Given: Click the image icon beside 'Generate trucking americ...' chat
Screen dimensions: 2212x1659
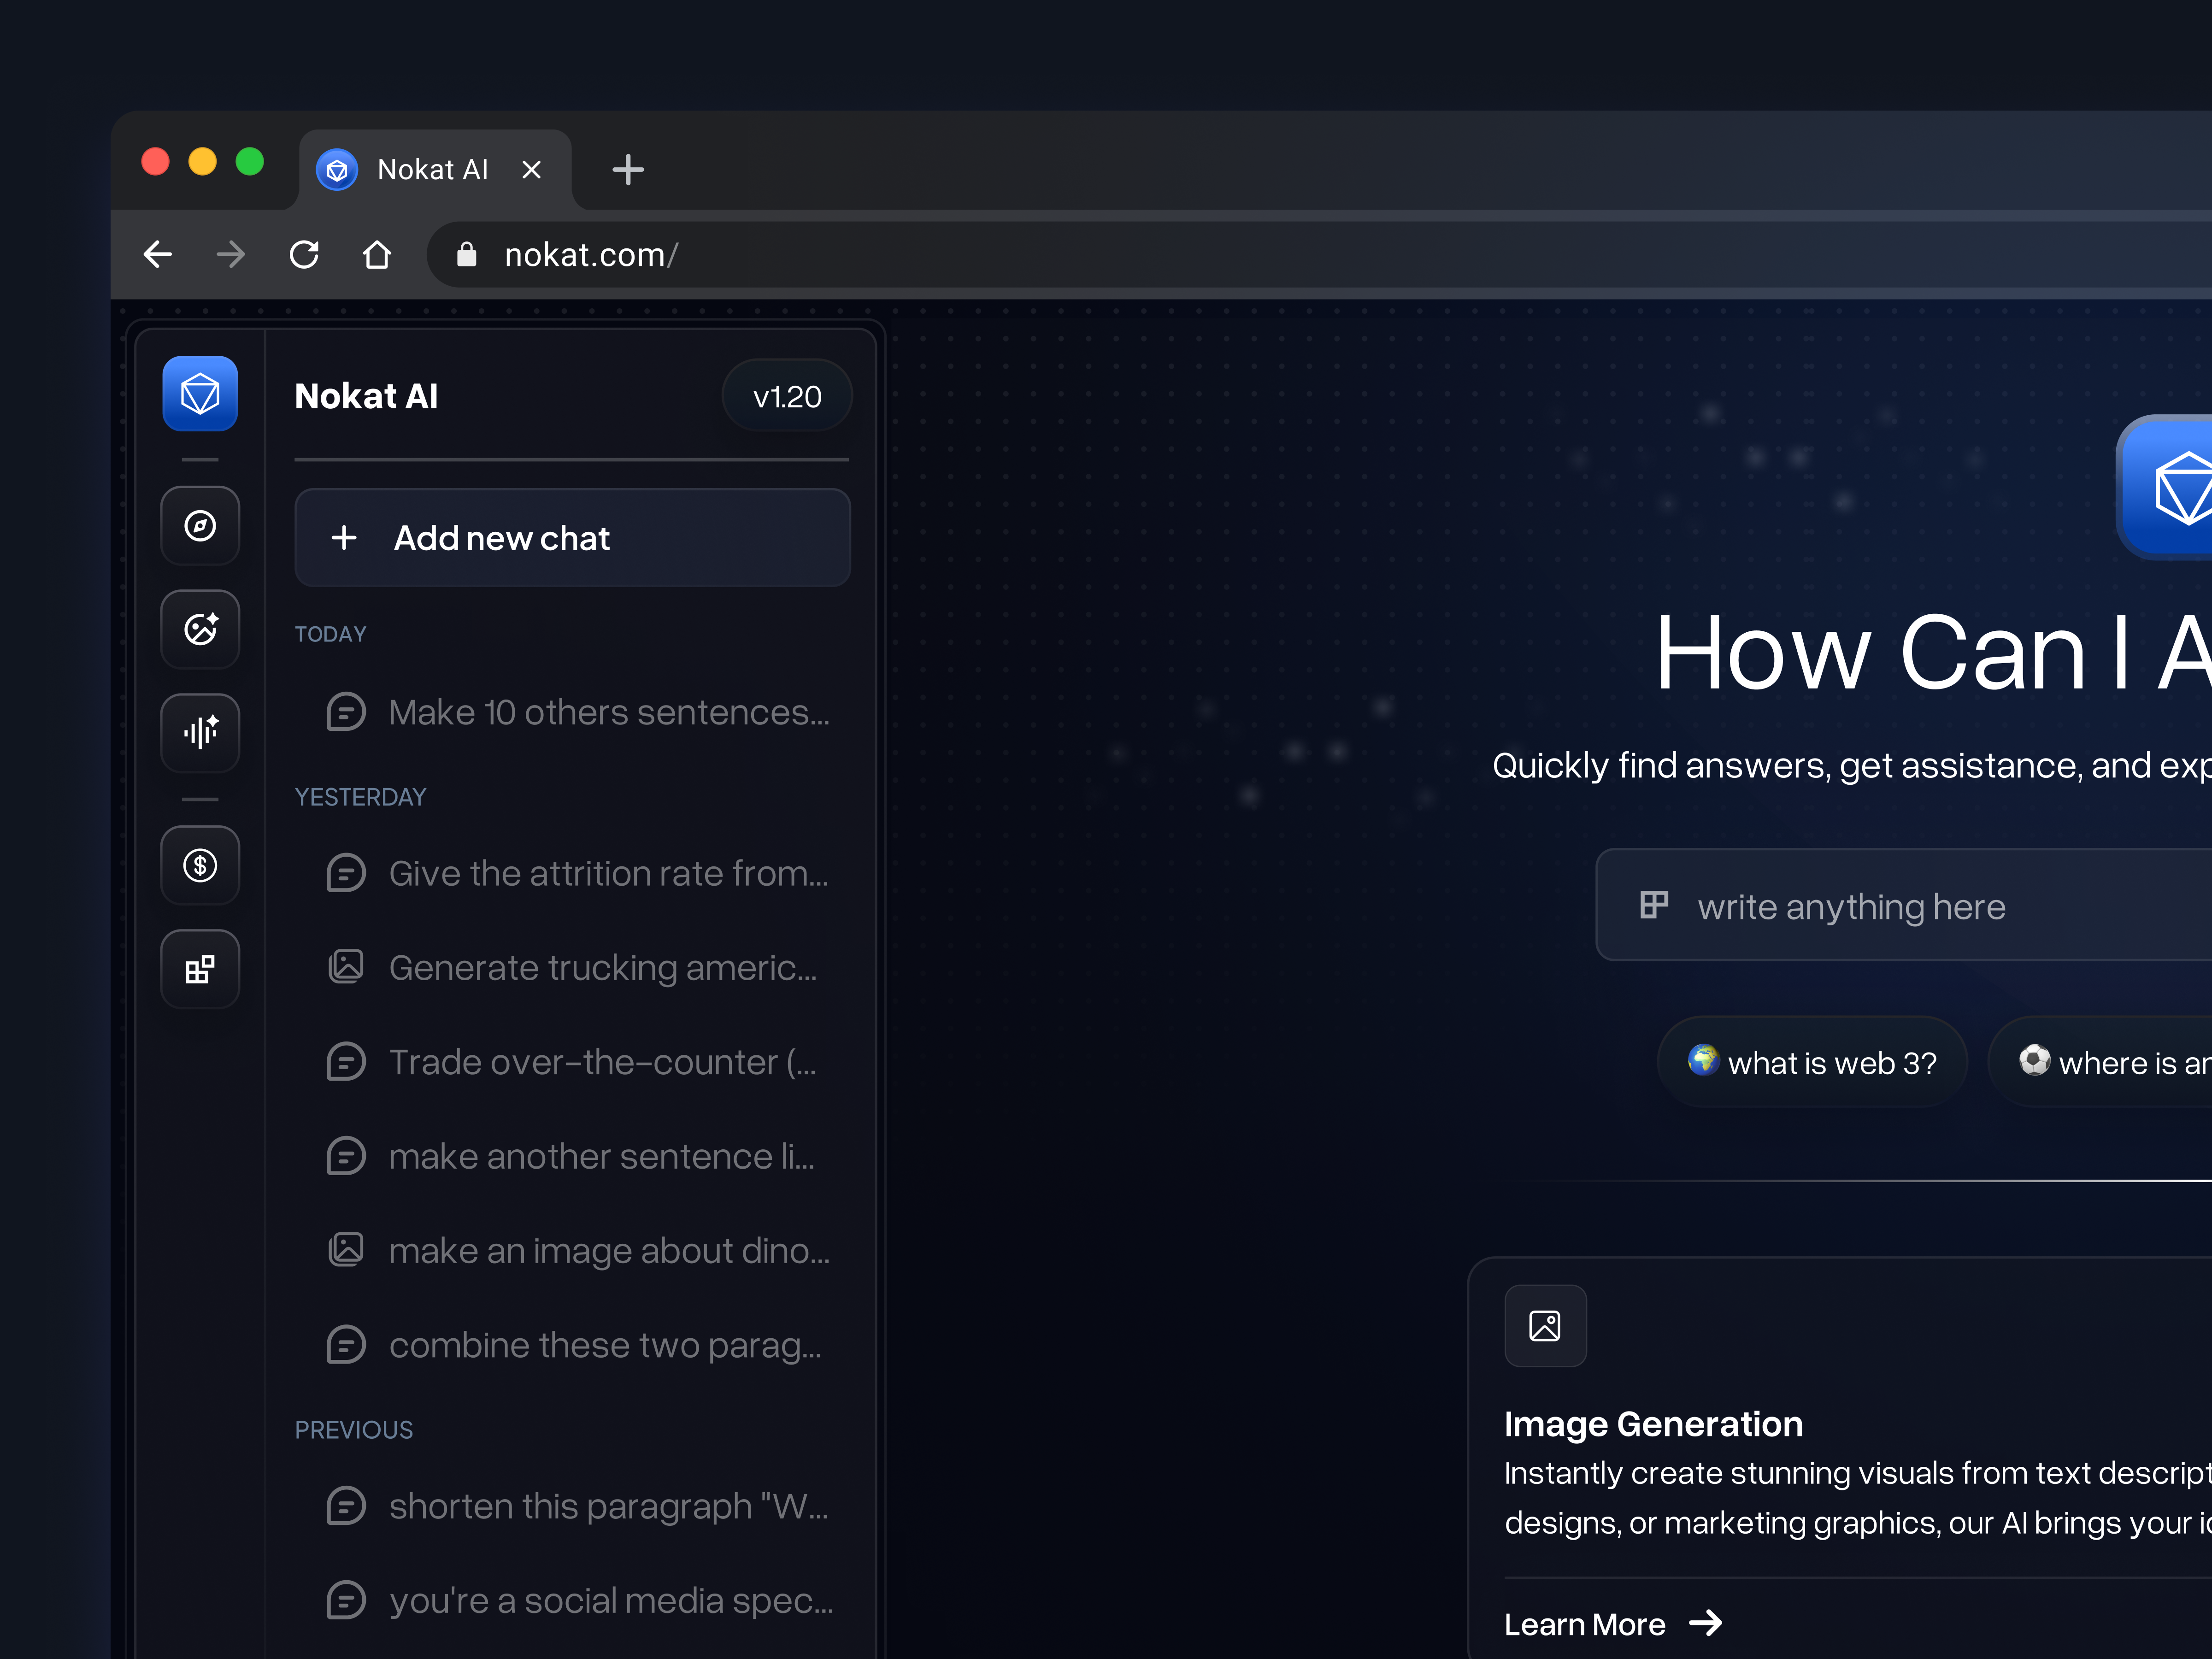Looking at the screenshot, I should (x=346, y=966).
